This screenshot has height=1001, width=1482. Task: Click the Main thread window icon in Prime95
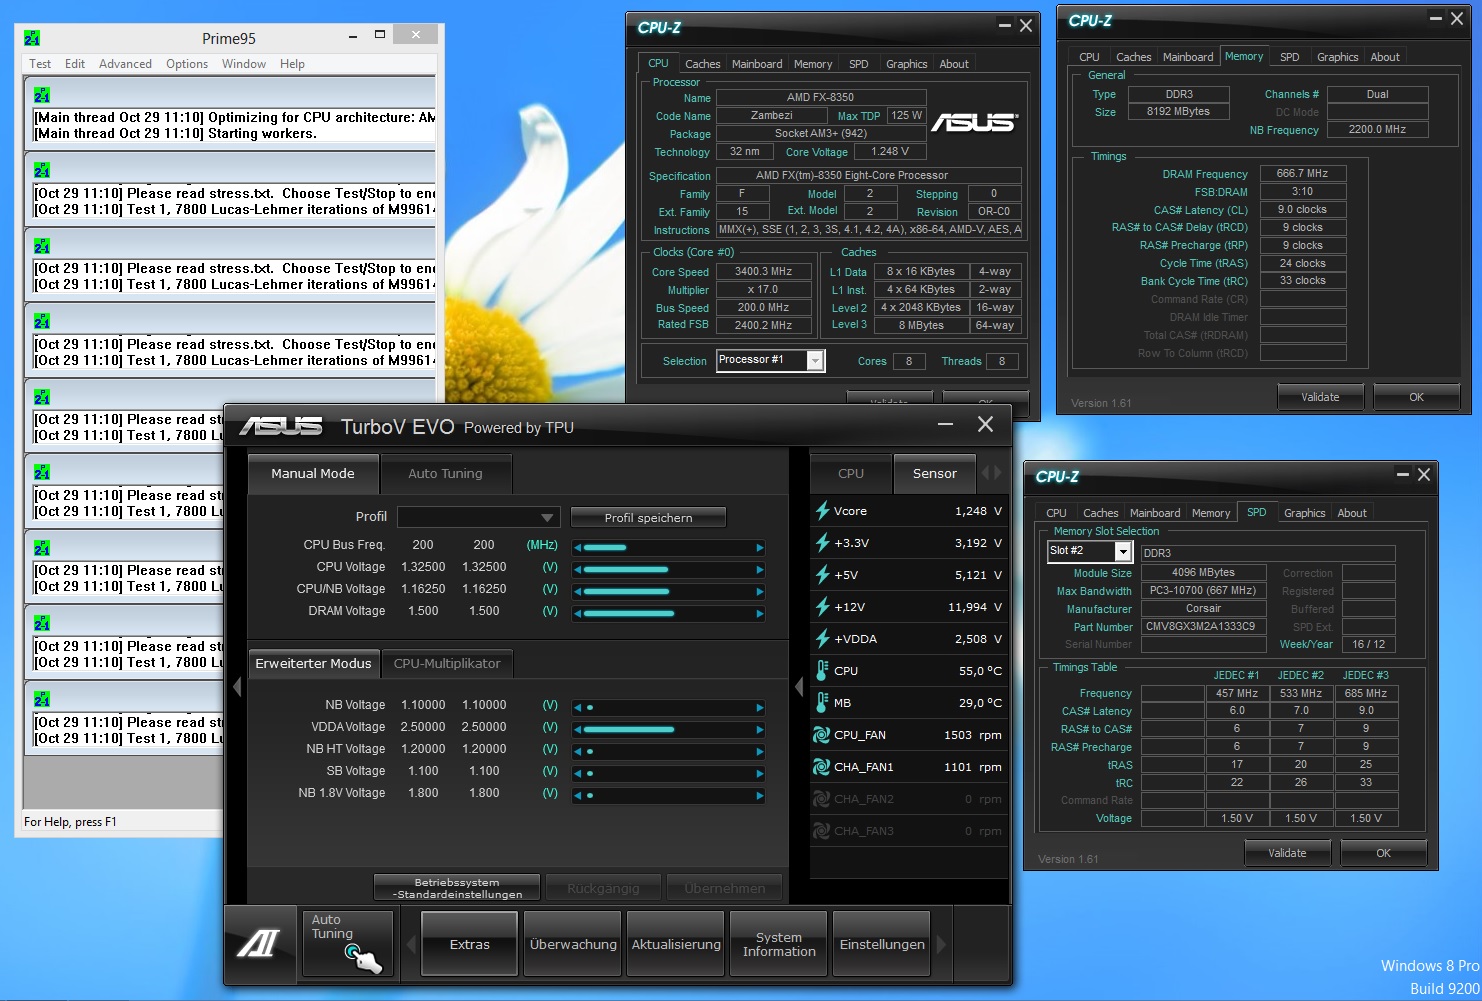pyautogui.click(x=42, y=95)
